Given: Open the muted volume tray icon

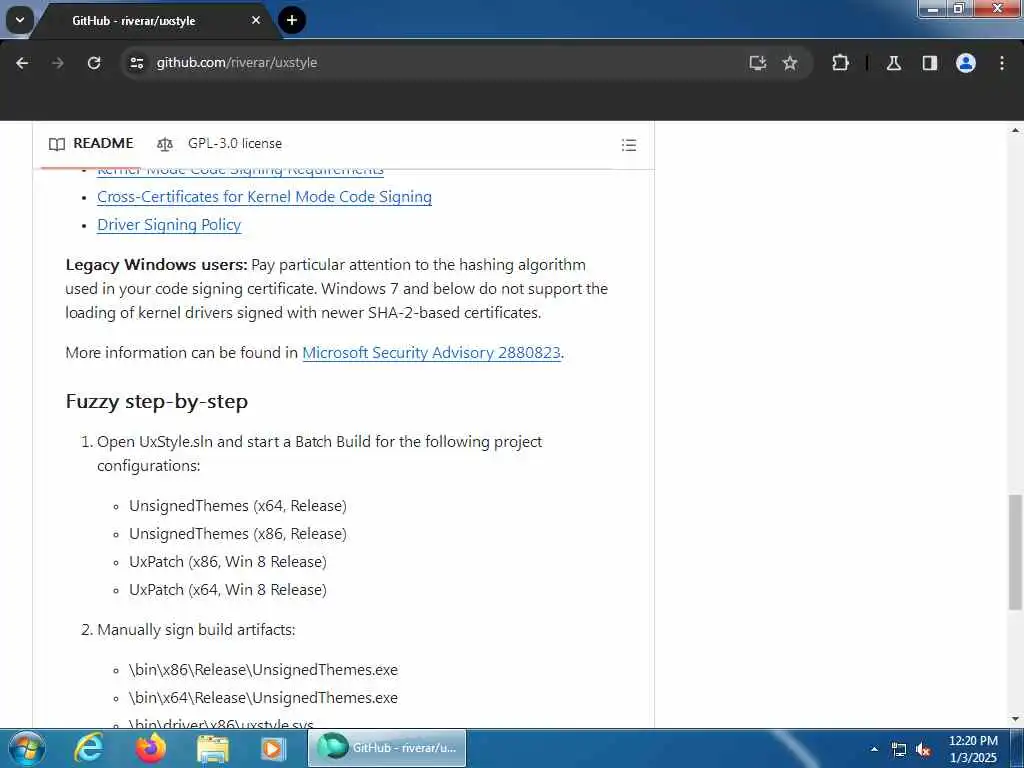Looking at the screenshot, I should click(x=923, y=750).
